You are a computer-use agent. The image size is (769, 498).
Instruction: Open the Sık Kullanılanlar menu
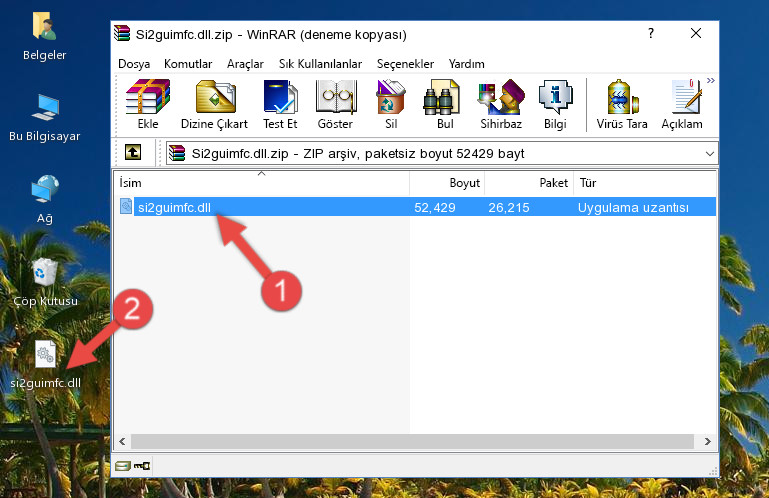[320, 64]
